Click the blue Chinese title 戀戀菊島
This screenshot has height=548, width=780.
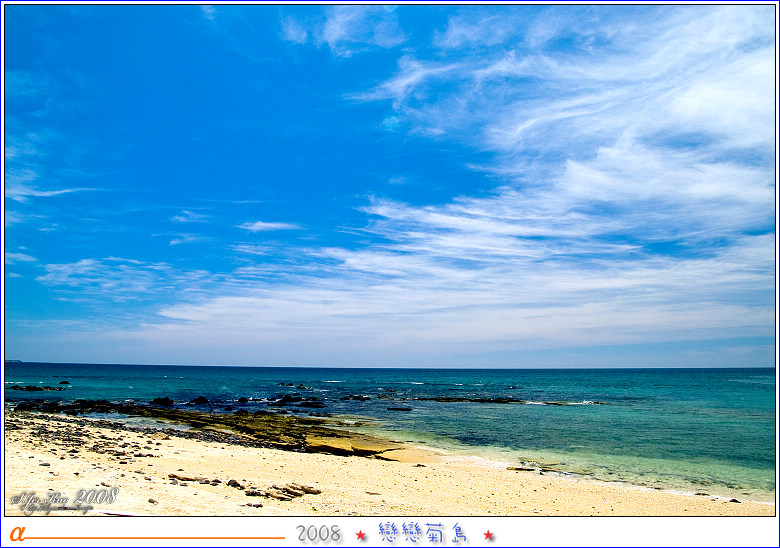click(424, 533)
